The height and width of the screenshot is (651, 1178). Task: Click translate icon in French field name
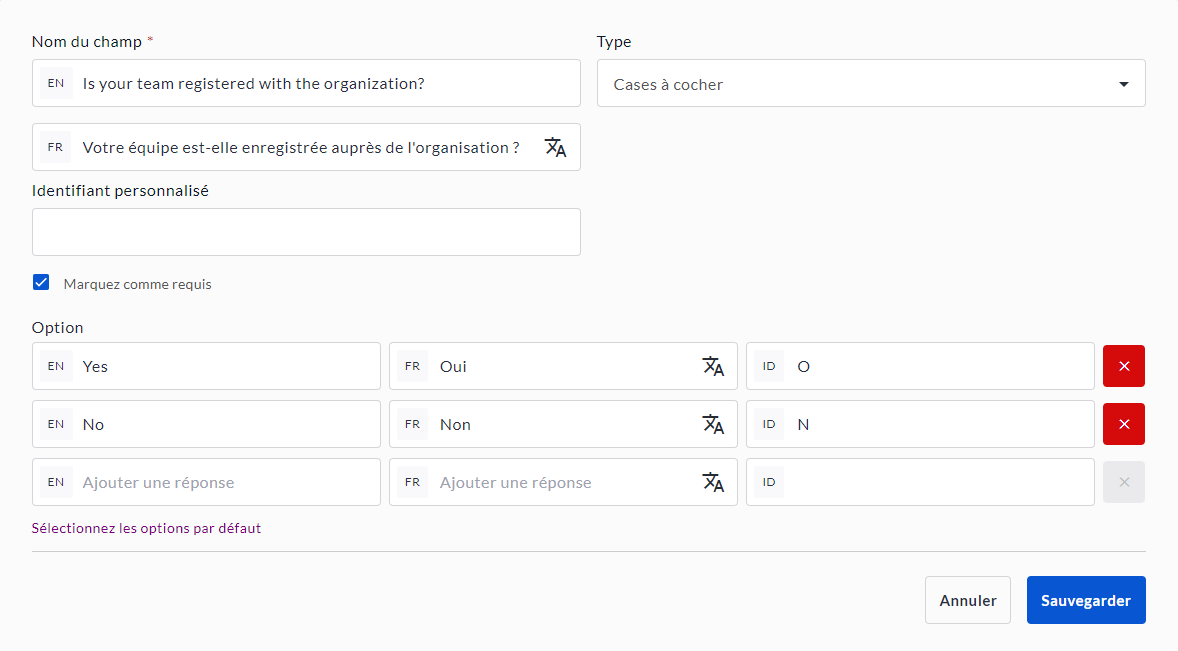point(555,148)
